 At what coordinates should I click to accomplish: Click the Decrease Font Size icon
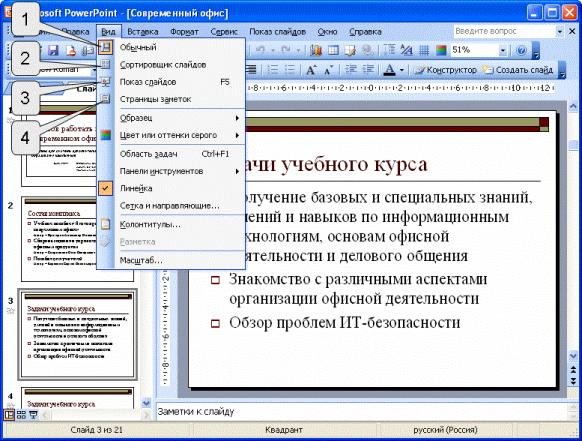(x=329, y=69)
